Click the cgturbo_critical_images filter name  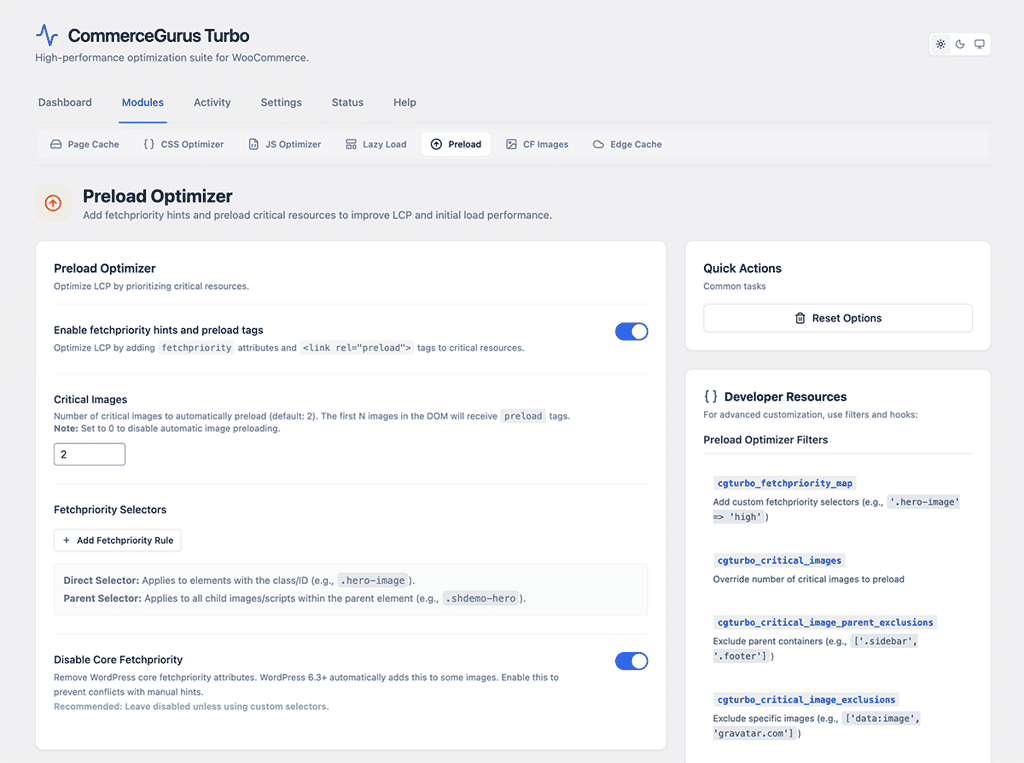pos(779,560)
